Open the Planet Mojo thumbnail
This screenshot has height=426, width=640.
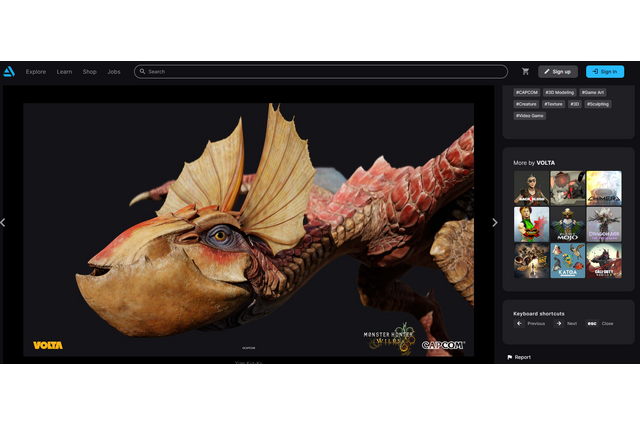[567, 224]
